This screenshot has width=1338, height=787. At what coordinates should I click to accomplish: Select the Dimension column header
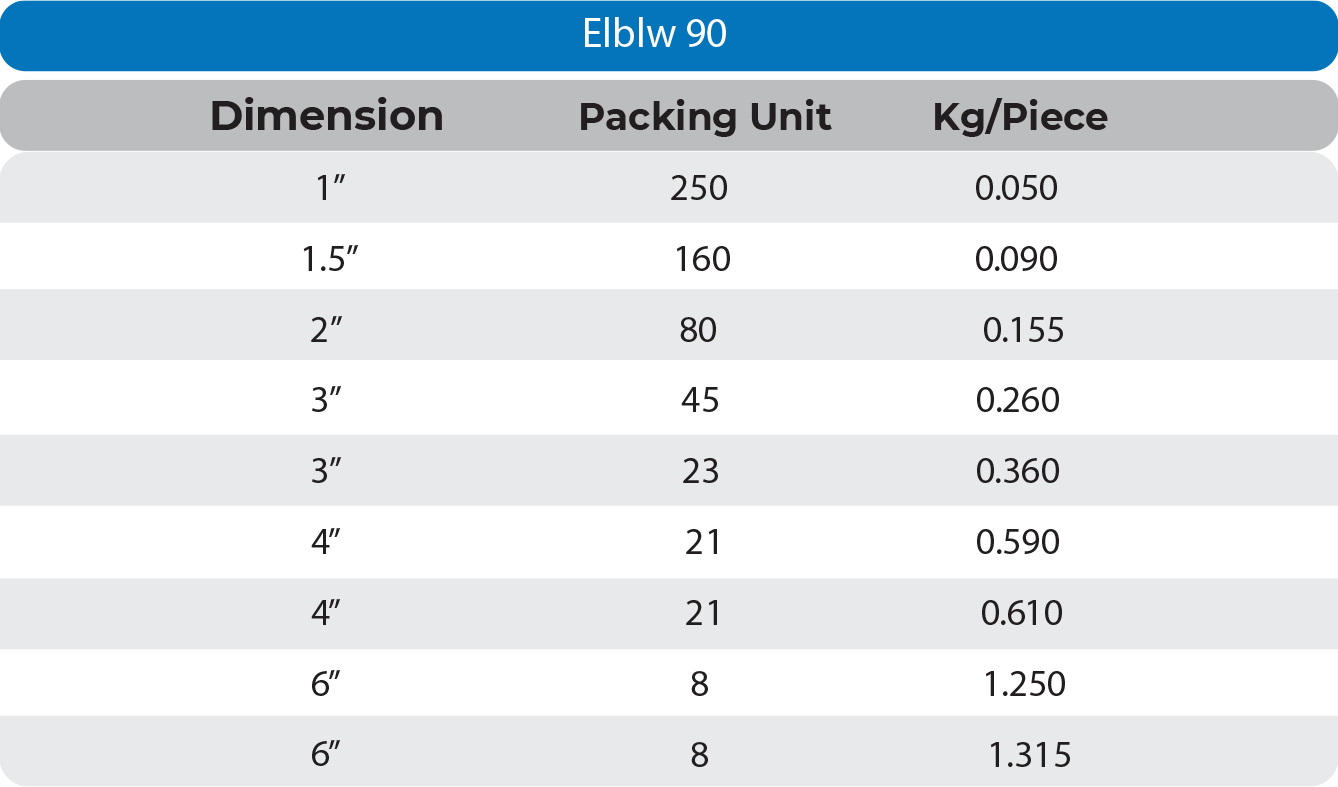tap(327, 116)
